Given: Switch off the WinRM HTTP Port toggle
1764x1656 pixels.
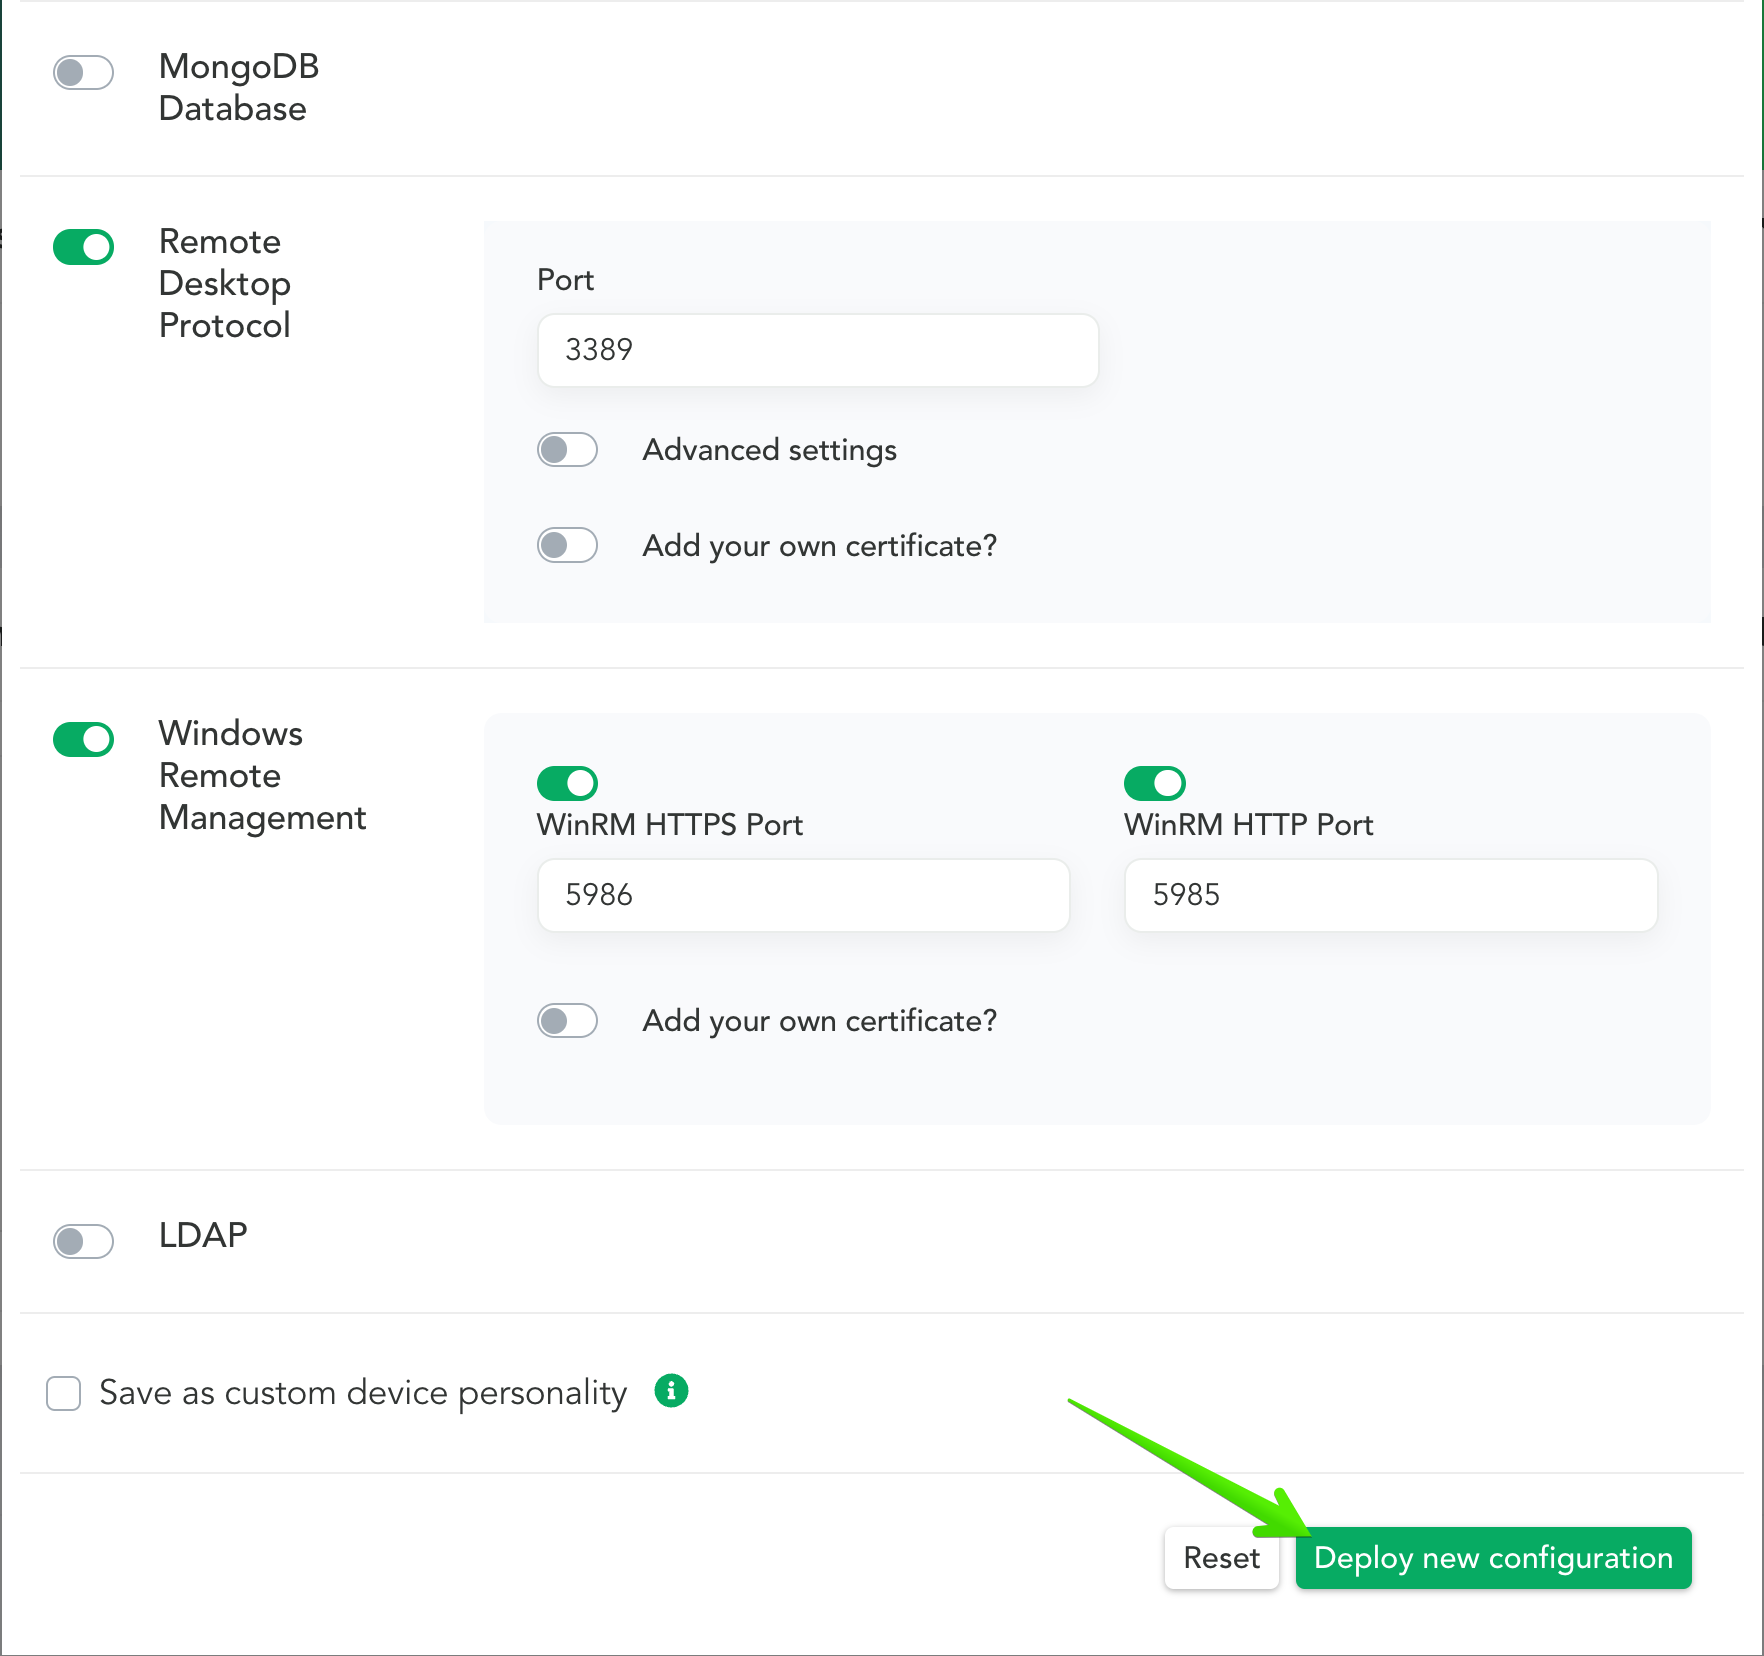Looking at the screenshot, I should point(1155,783).
